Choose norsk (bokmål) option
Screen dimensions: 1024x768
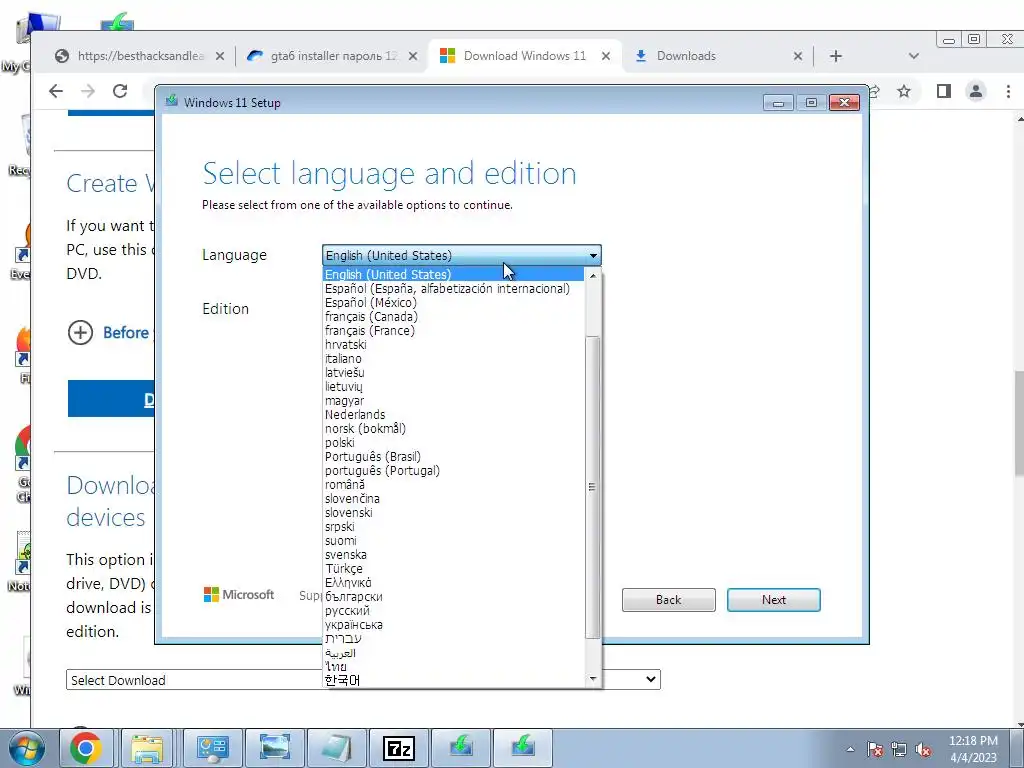point(453,429)
